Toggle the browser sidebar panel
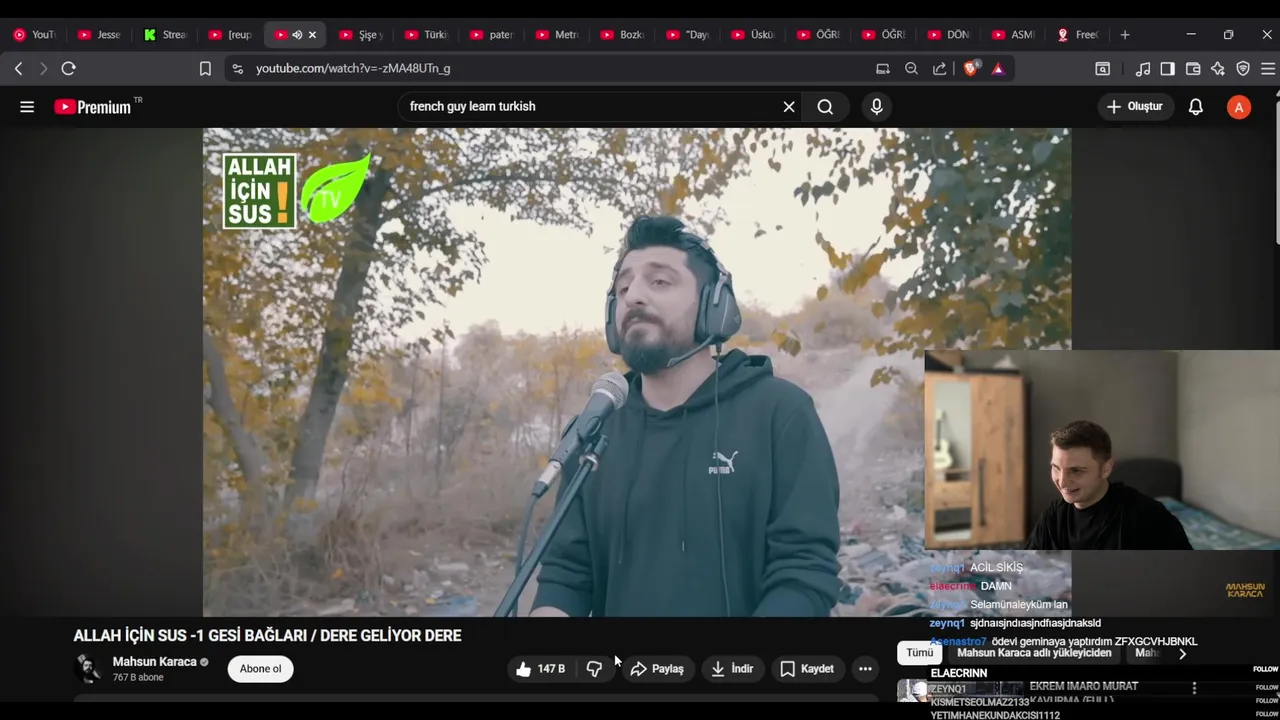This screenshot has height=720, width=1280. 1167,69
